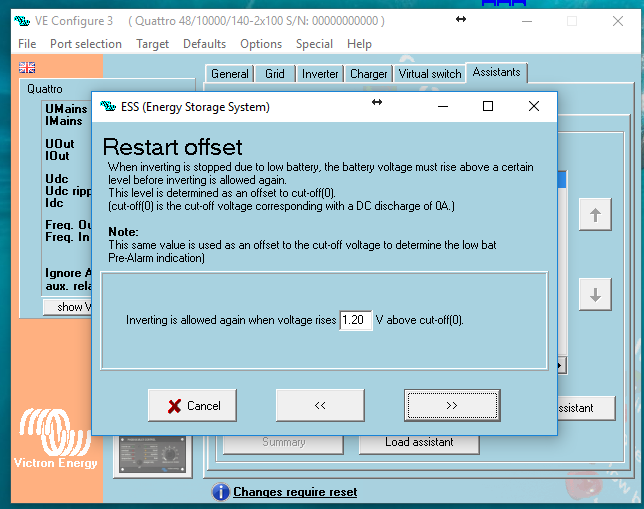Open the Help menu

(359, 44)
